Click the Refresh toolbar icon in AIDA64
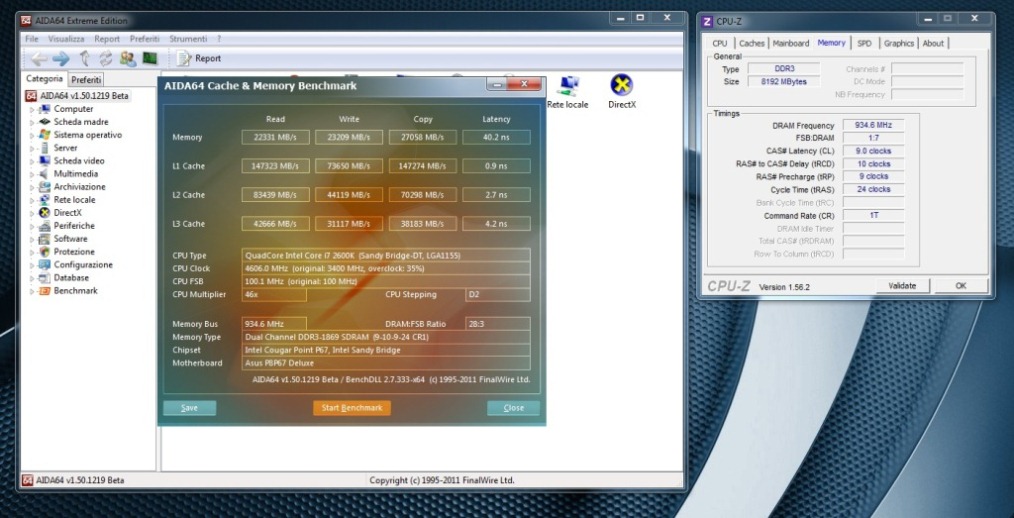The height and width of the screenshot is (518, 1014). [x=105, y=59]
